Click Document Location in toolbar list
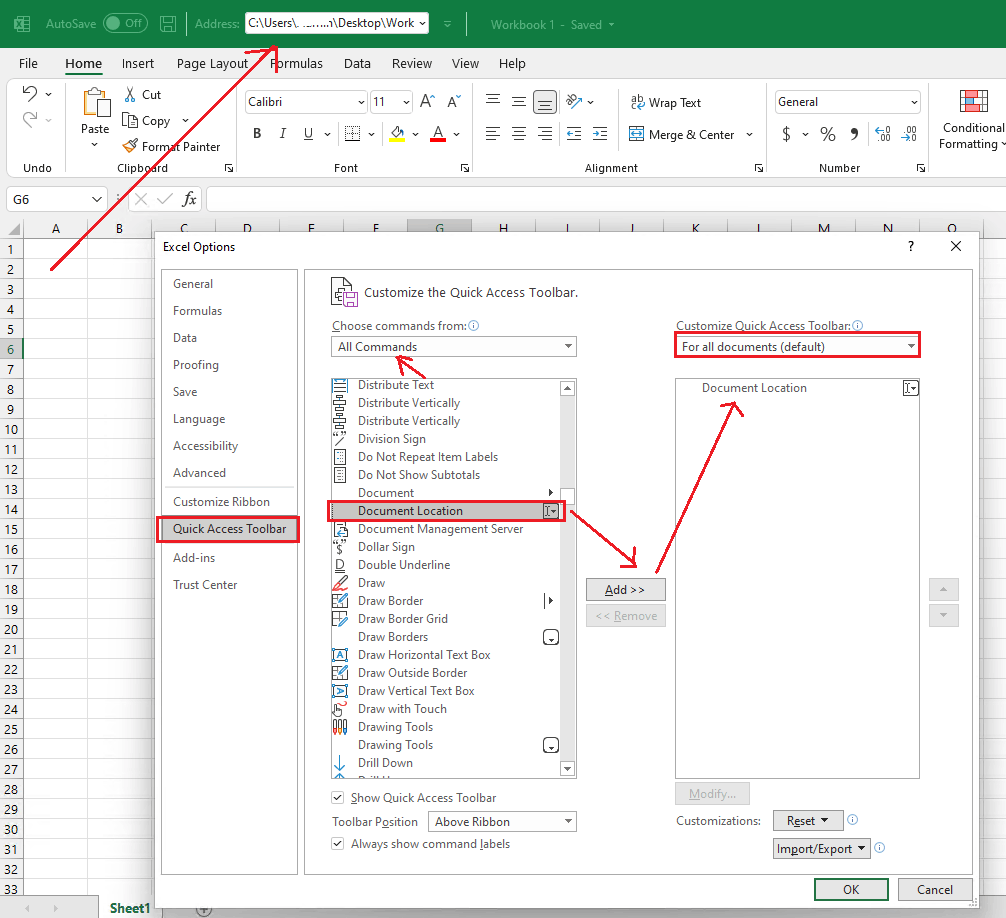 pos(797,387)
